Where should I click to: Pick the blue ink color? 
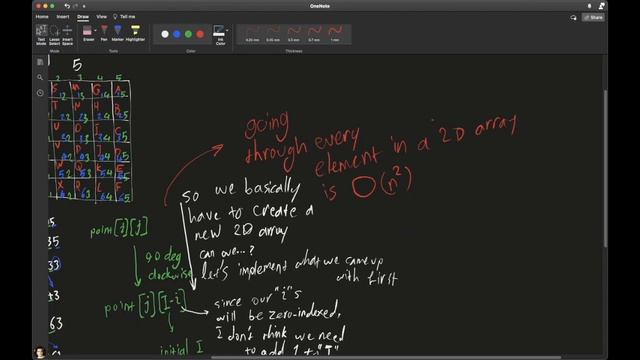tap(177, 34)
